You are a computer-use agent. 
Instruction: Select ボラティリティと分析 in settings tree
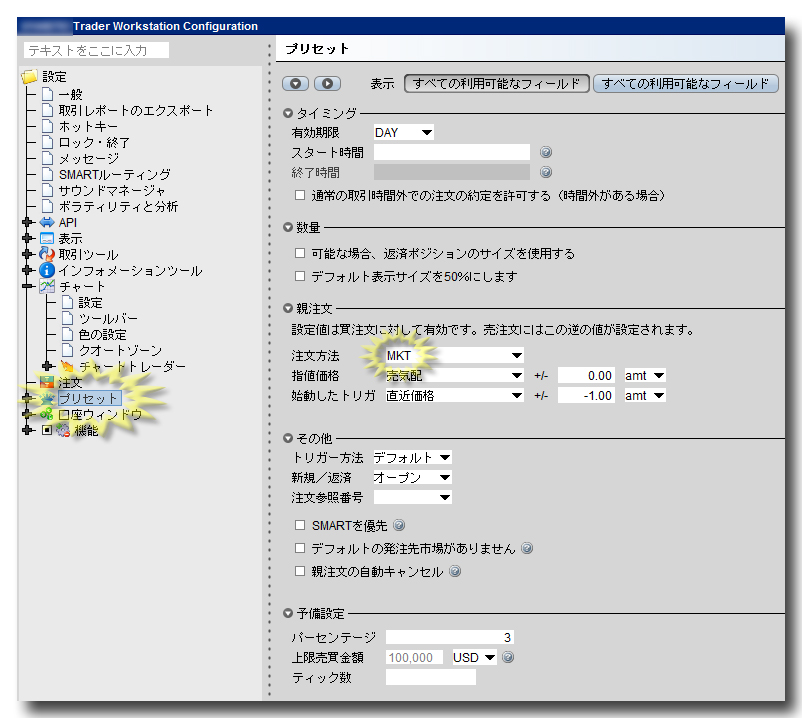[118, 207]
